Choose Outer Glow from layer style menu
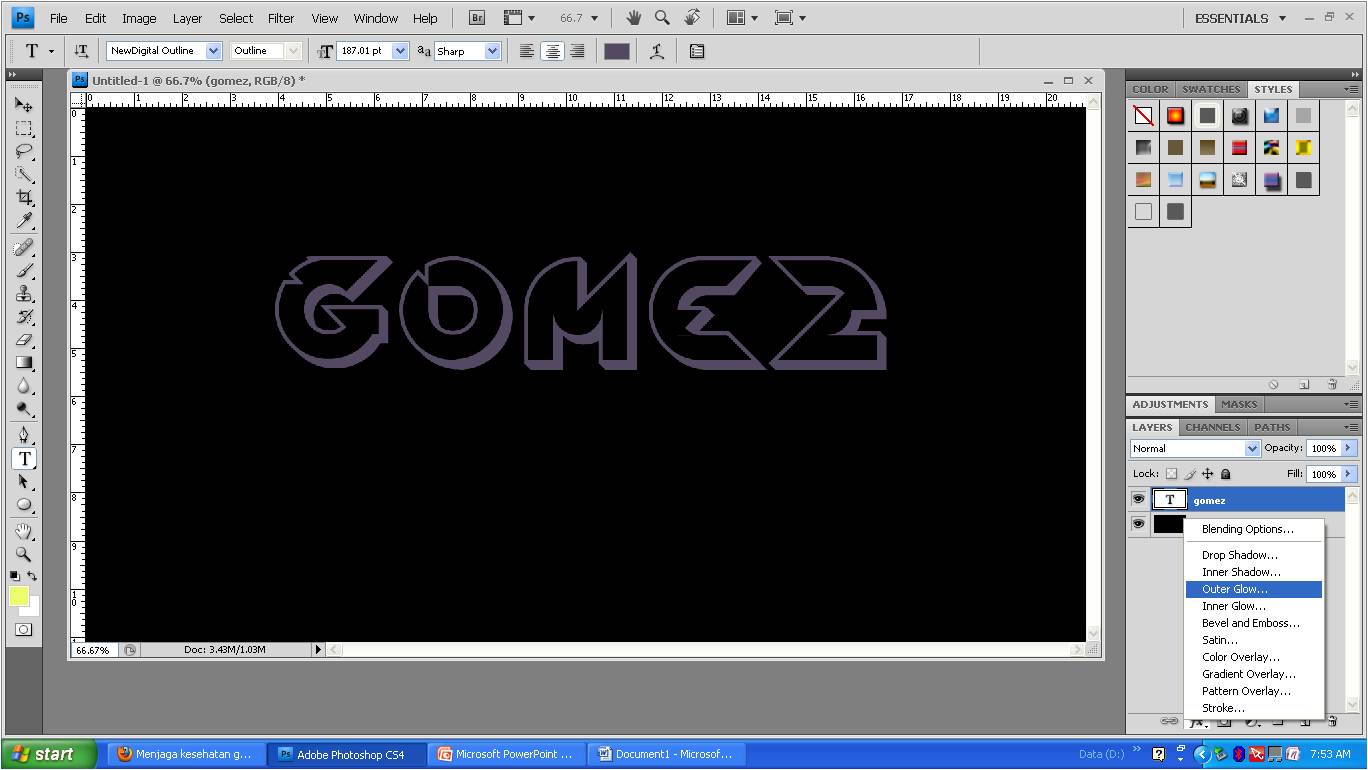Viewport: 1368px width, 770px height. (x=1254, y=589)
